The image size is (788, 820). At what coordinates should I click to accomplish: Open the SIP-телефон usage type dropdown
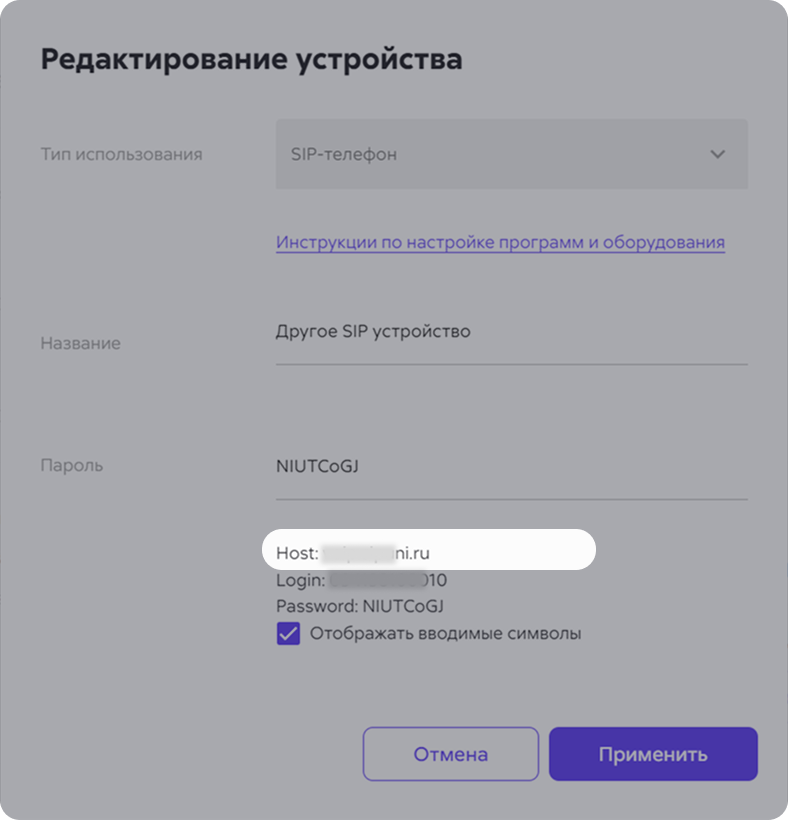click(x=510, y=154)
